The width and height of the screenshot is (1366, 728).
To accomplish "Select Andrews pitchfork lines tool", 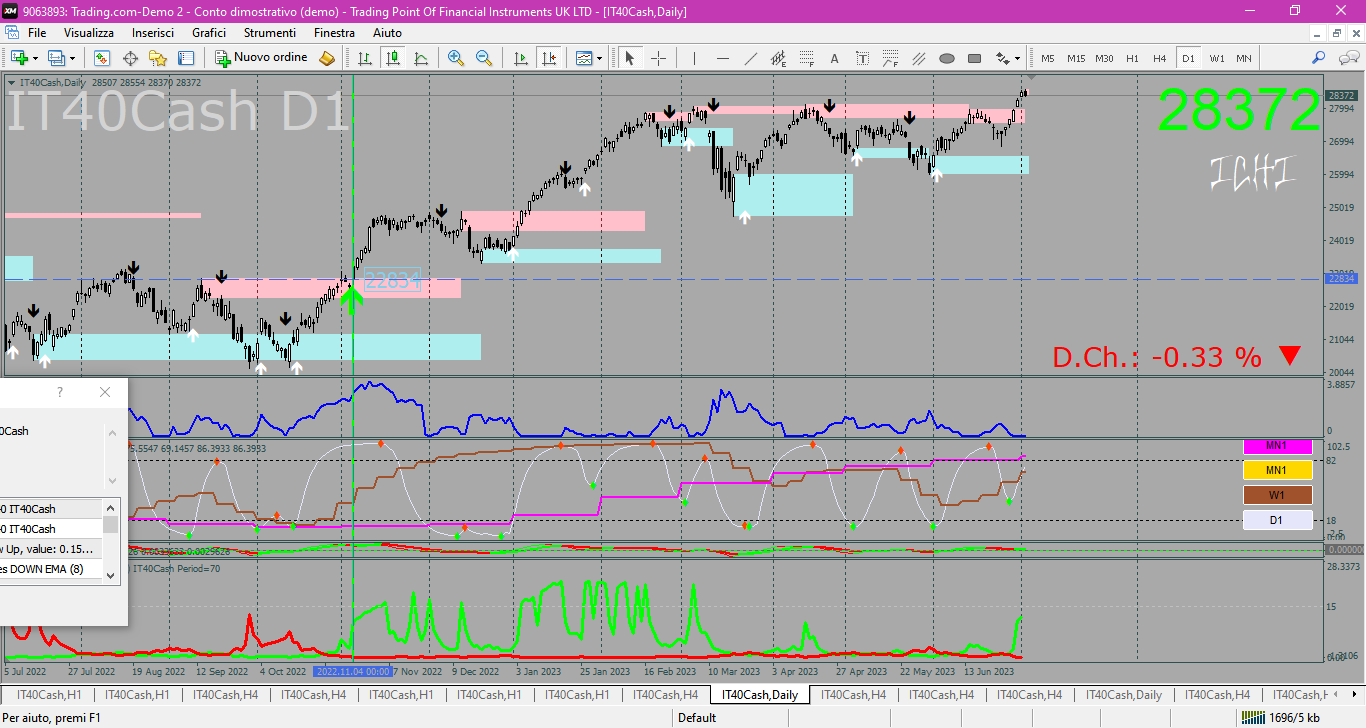I will pyautogui.click(x=918, y=58).
